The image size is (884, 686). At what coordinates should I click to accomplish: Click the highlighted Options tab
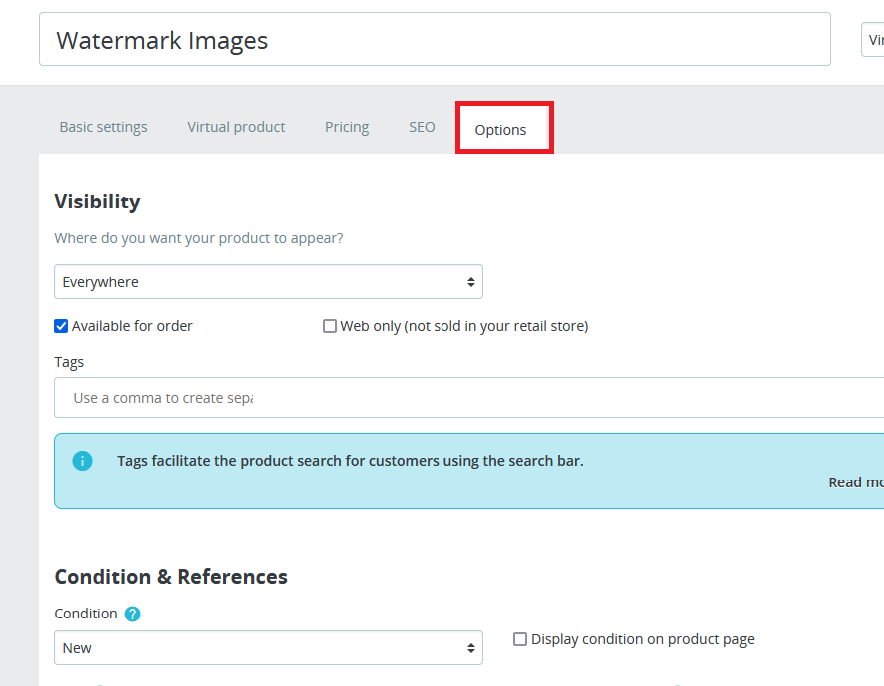(501, 130)
